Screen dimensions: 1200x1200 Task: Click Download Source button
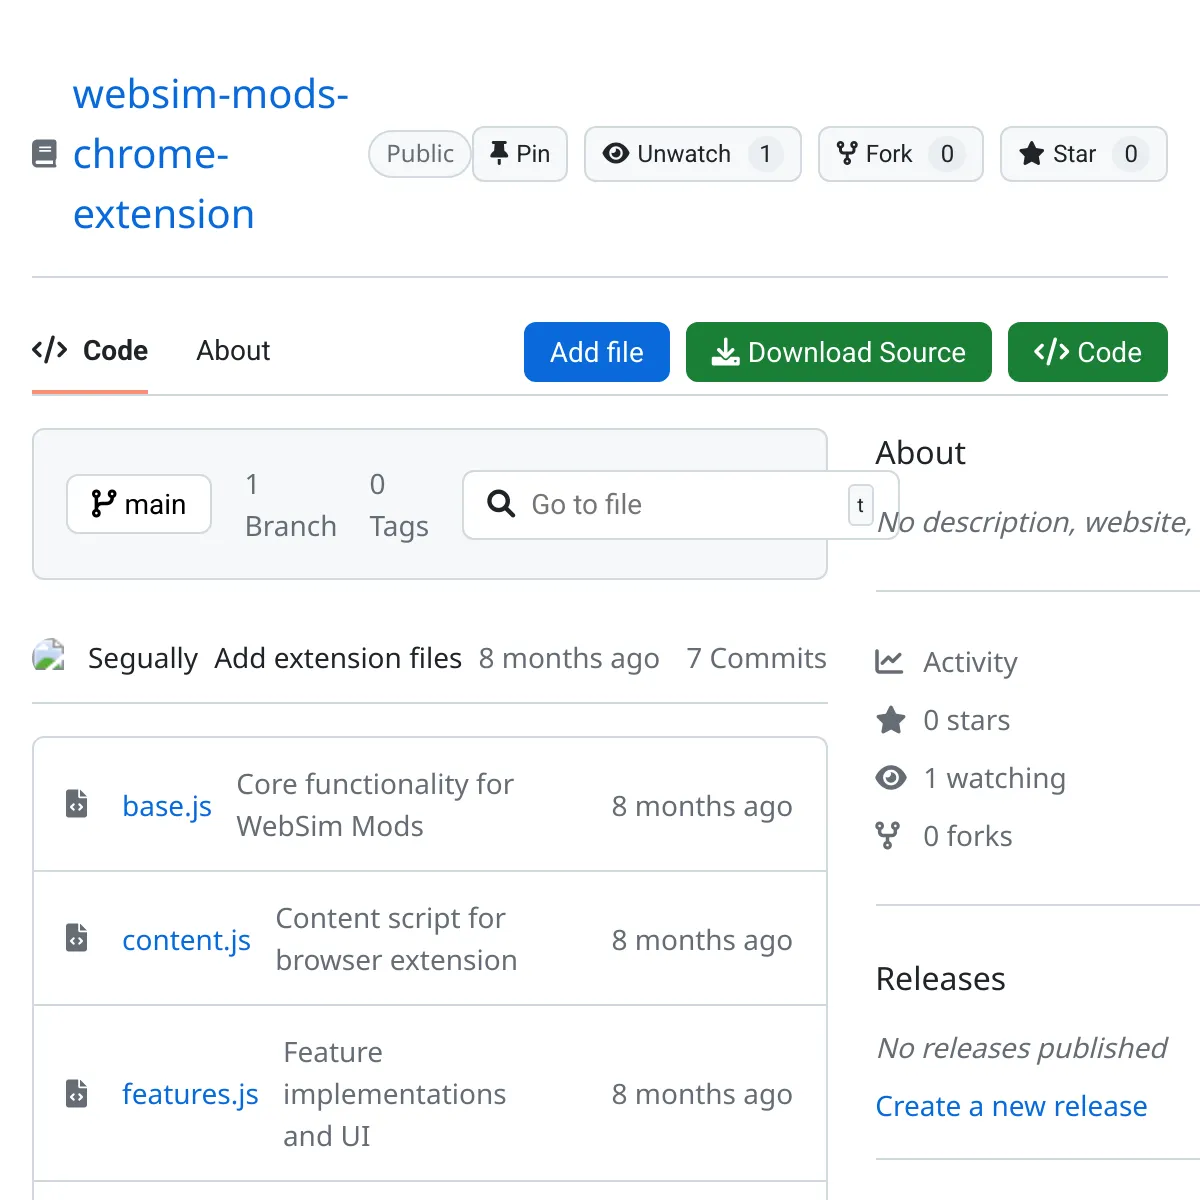click(839, 352)
